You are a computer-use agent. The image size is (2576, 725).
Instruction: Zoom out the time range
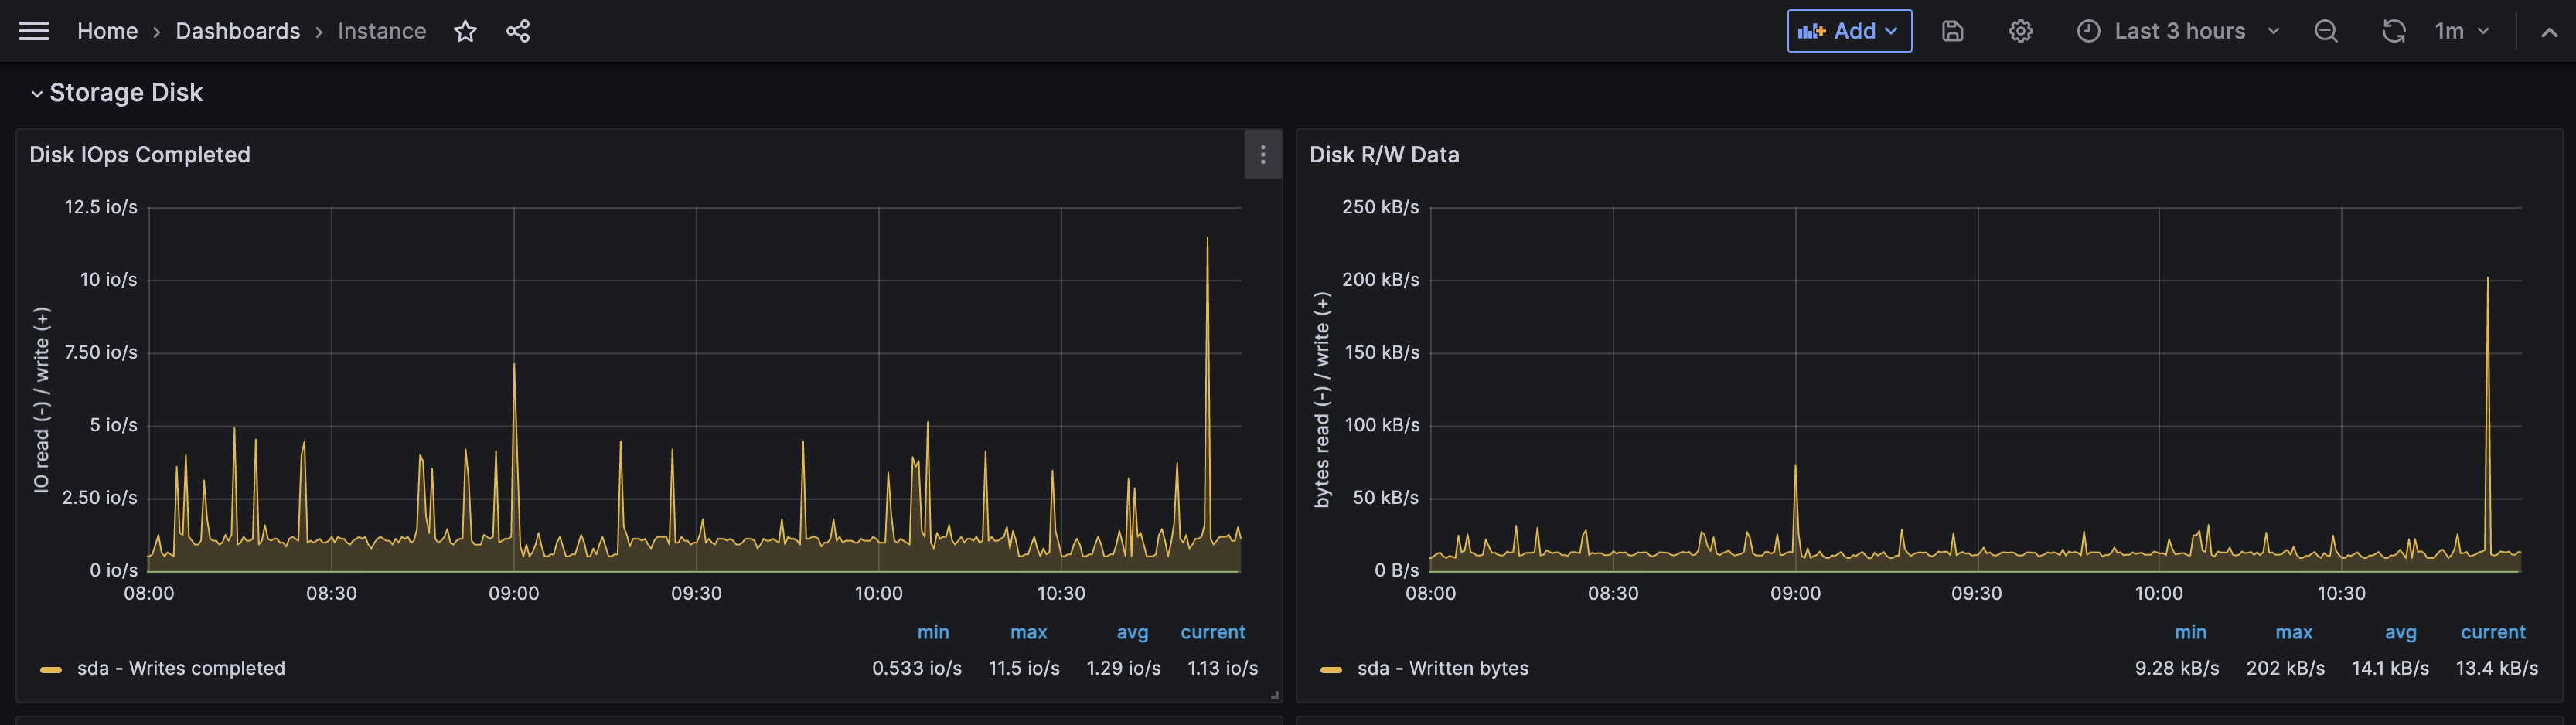click(x=2326, y=31)
